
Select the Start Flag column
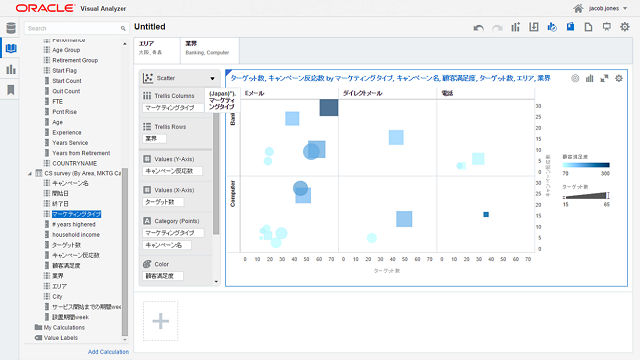pyautogui.click(x=64, y=71)
